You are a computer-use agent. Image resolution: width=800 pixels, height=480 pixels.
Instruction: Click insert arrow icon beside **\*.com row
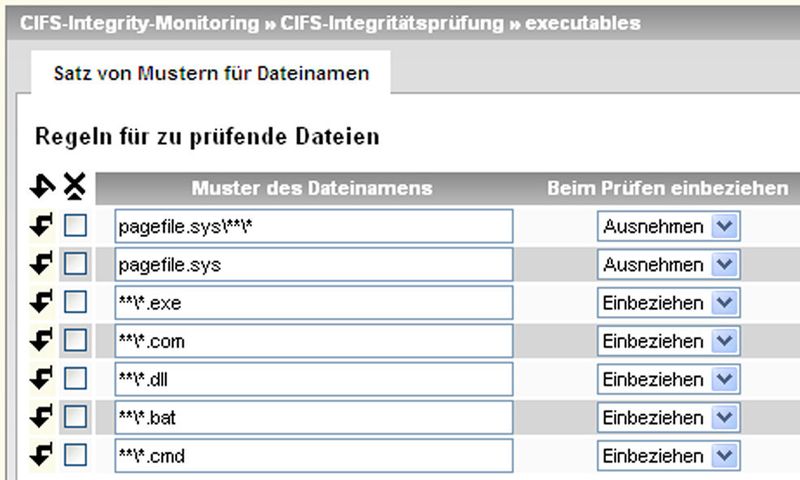click(41, 340)
